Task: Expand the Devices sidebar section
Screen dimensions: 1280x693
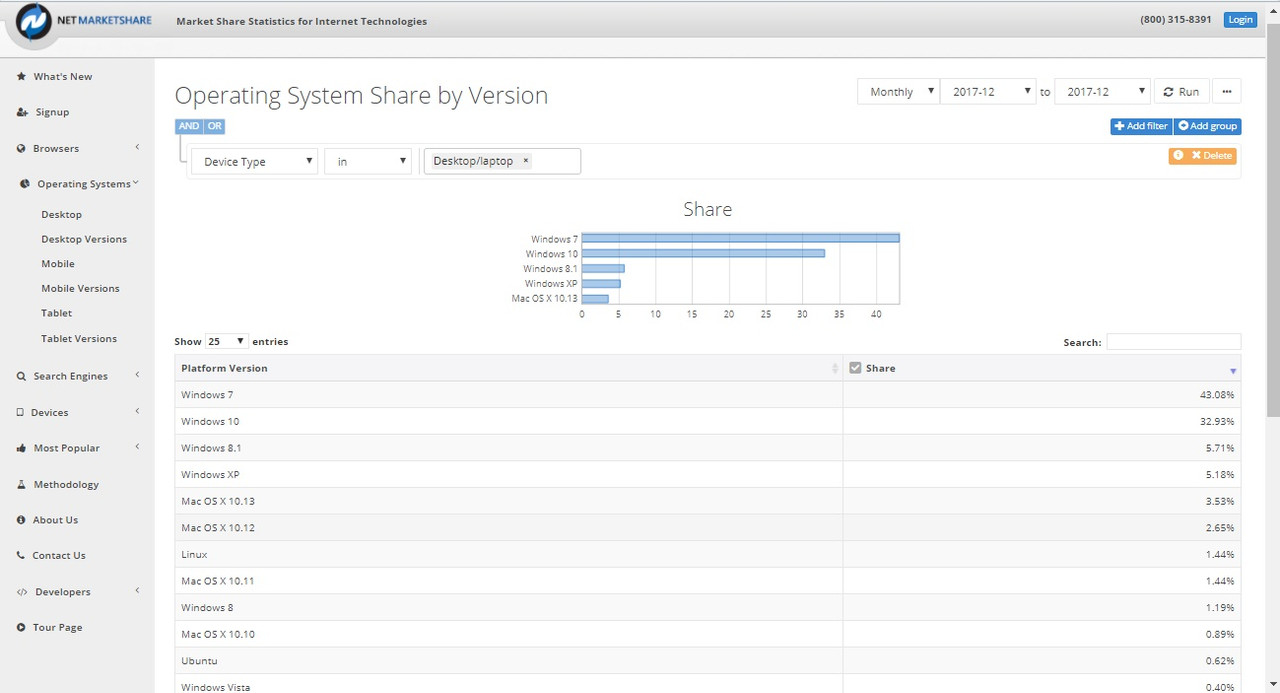Action: [x=137, y=412]
